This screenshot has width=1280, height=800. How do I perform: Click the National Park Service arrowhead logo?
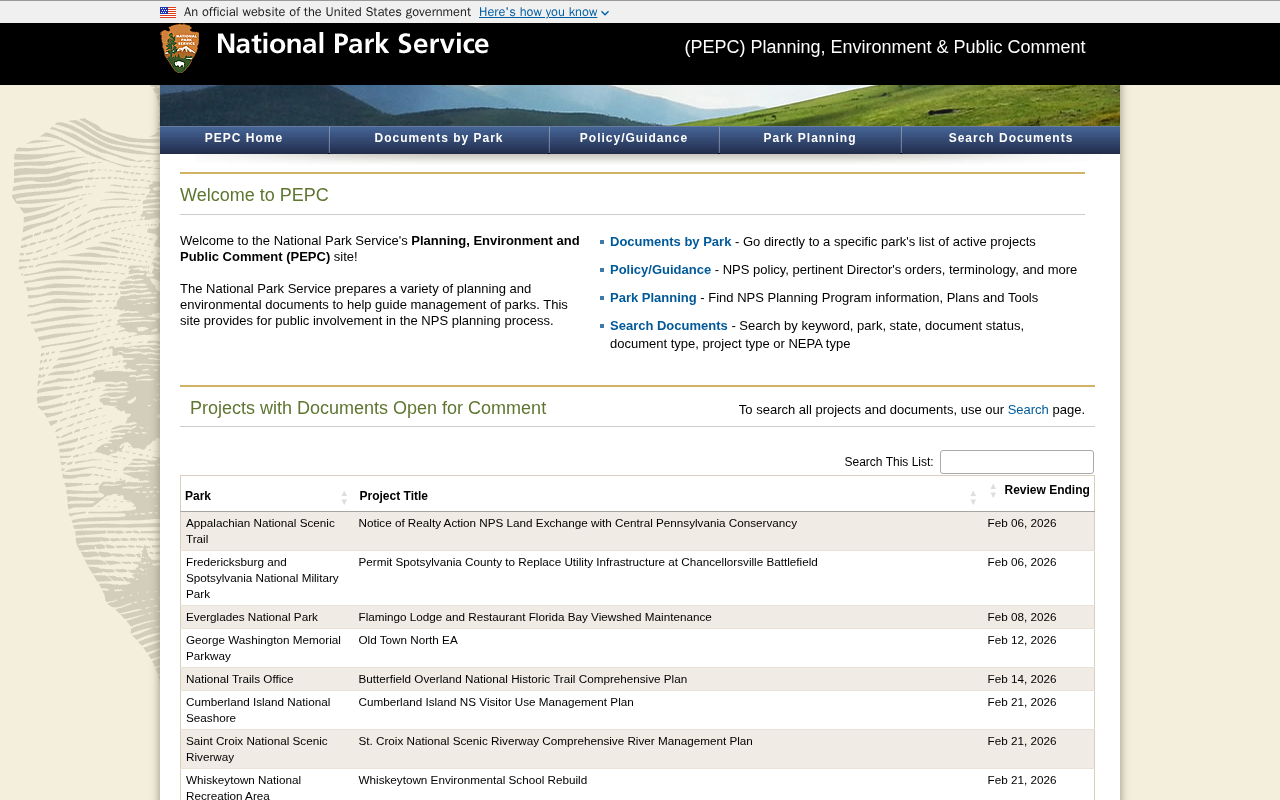(180, 49)
